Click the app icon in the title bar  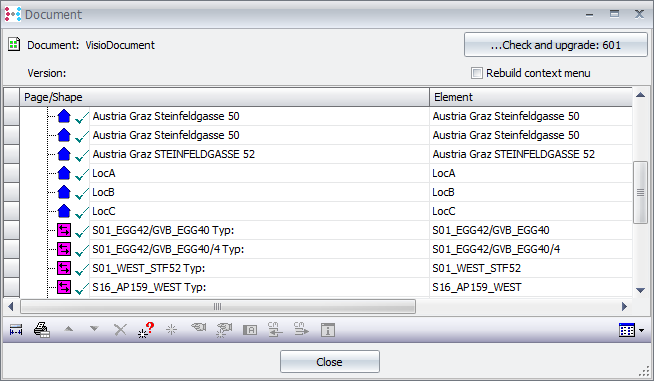coord(13,14)
